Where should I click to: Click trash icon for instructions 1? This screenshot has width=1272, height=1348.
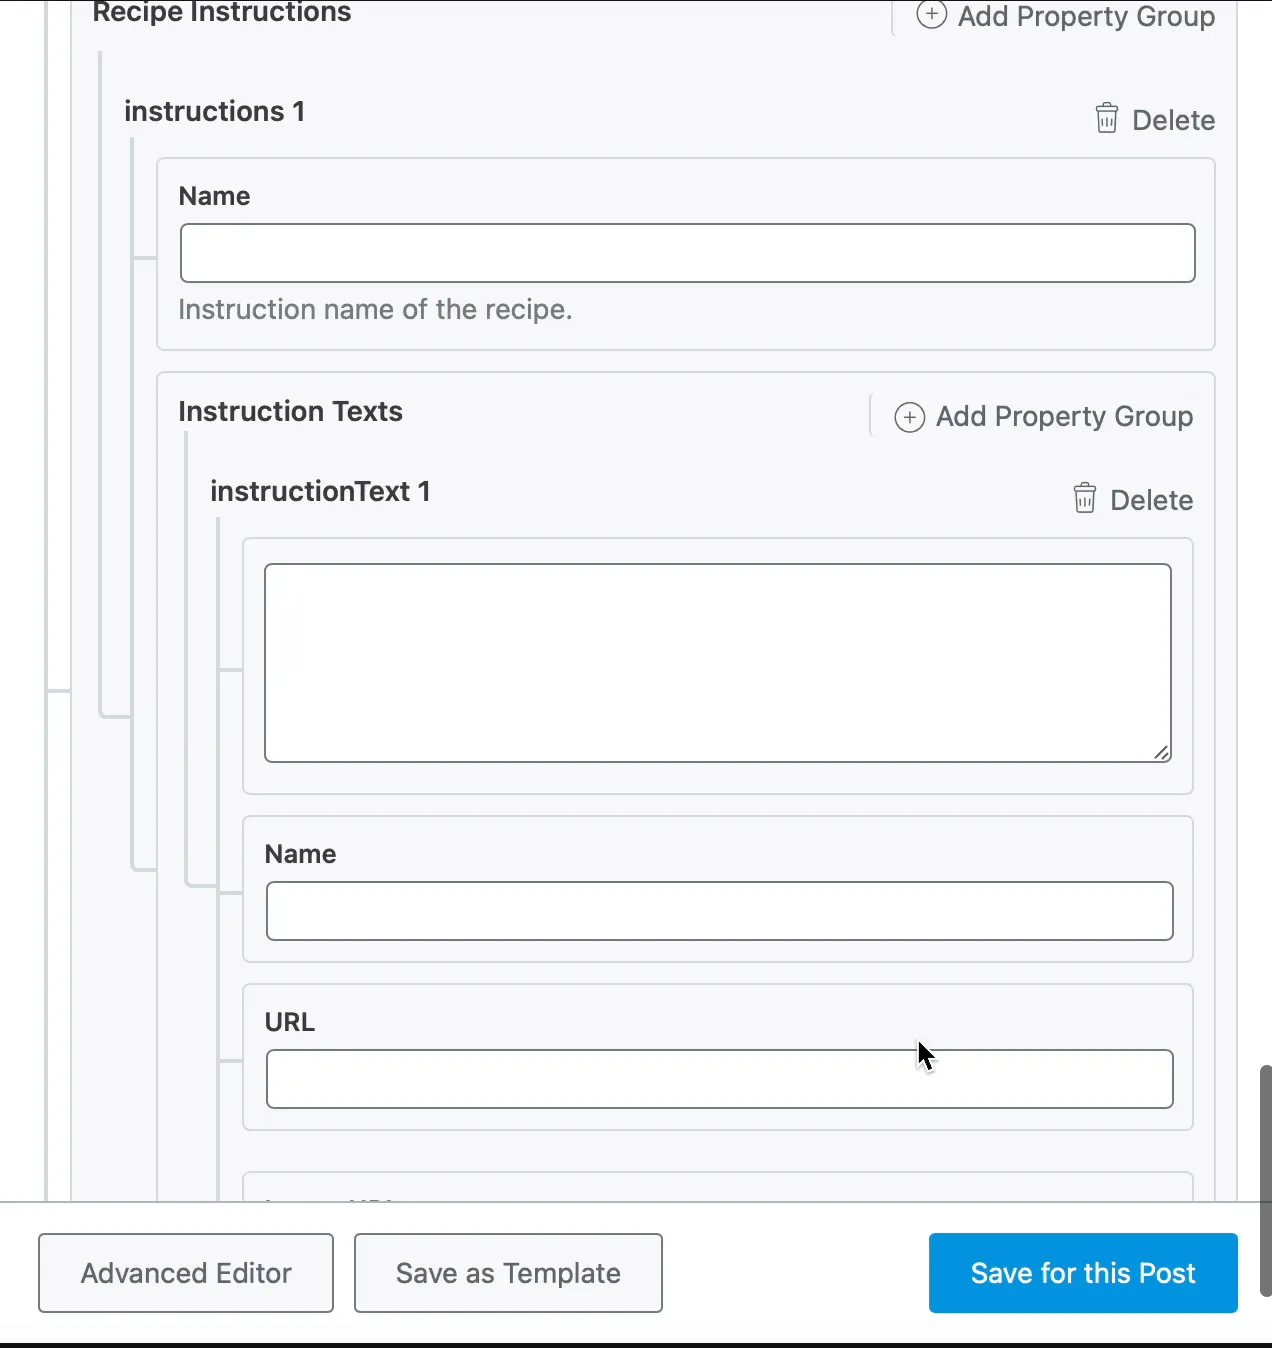click(1107, 118)
